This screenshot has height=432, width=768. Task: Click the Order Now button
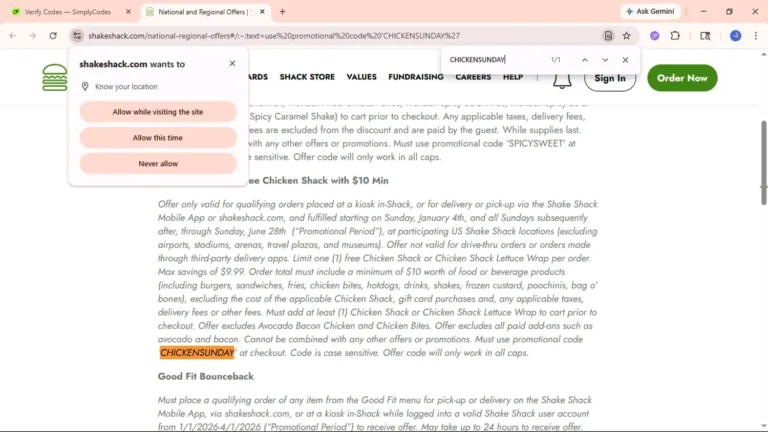682,78
